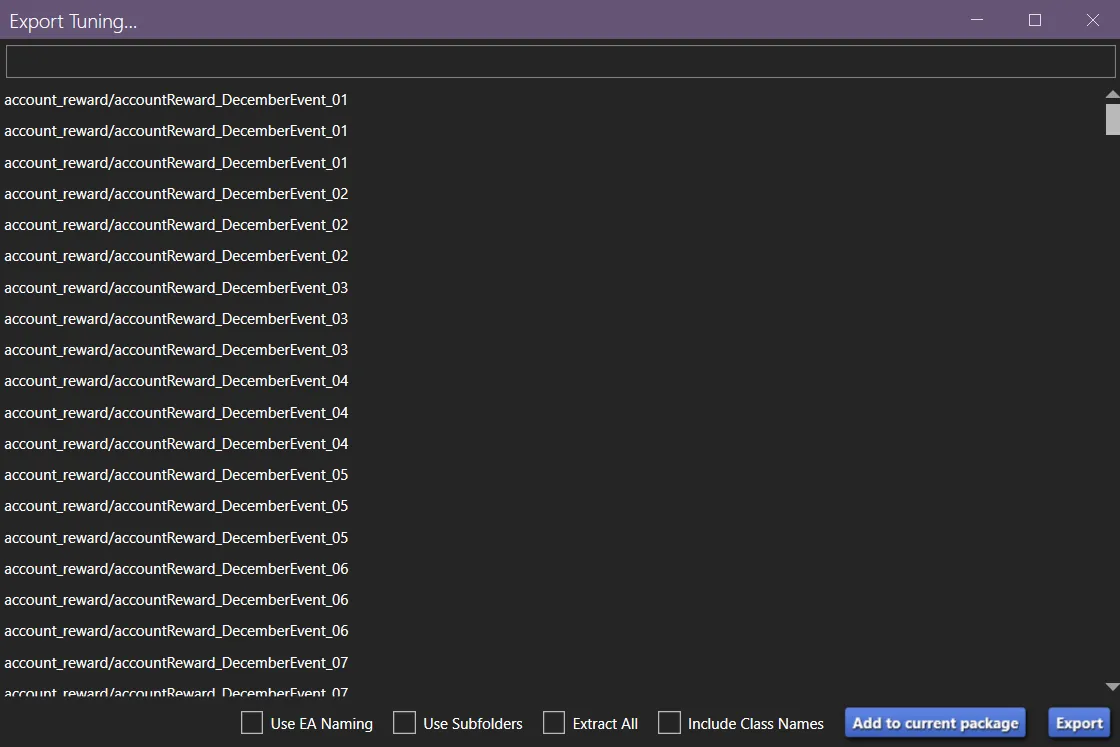Image resolution: width=1120 pixels, height=747 pixels.
Task: Click the scrollbar down arrow
Action: (1111, 688)
